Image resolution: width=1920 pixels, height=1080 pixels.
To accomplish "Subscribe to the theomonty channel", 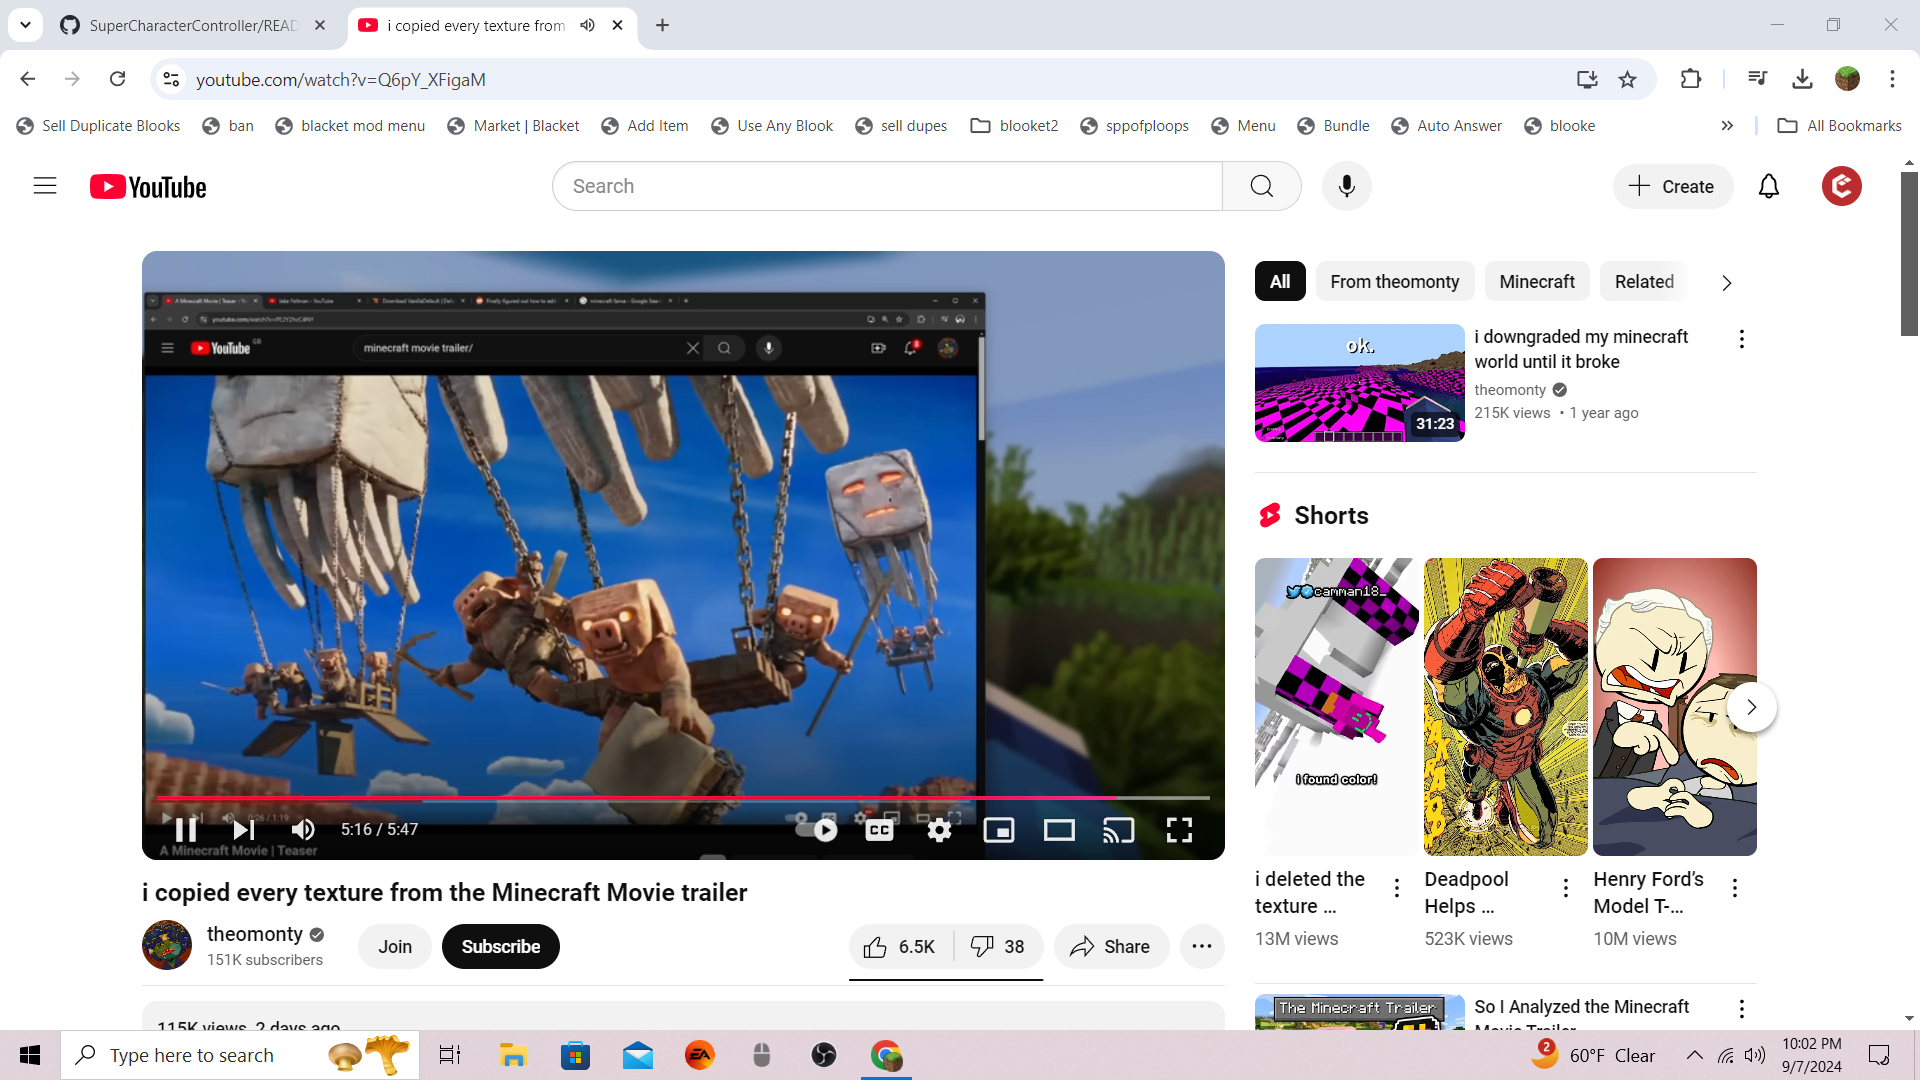I will click(500, 946).
